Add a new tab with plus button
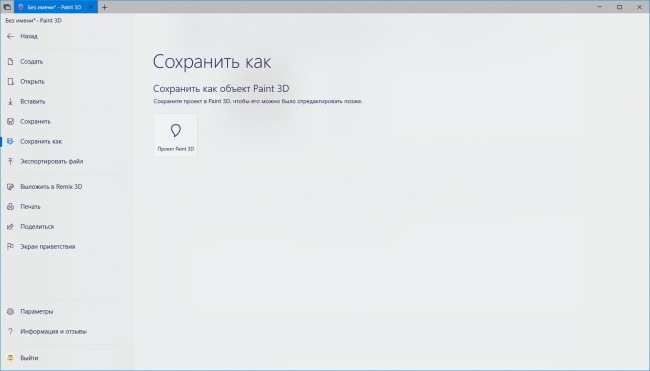The width and height of the screenshot is (650, 371). pos(104,7)
